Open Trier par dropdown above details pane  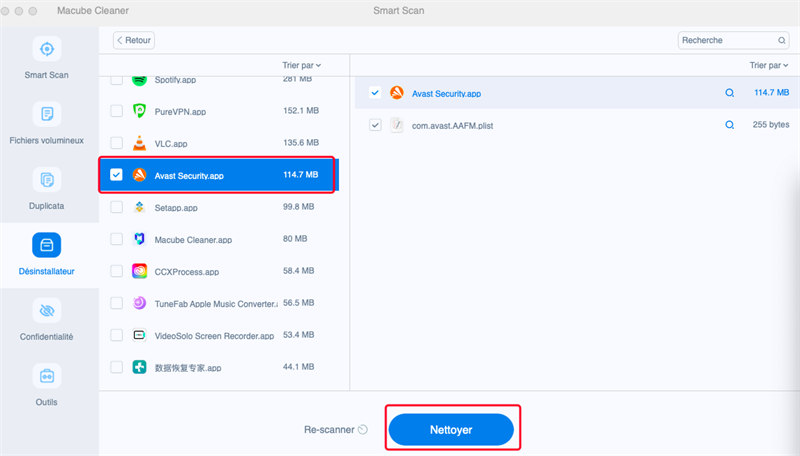pyautogui.click(x=768, y=65)
